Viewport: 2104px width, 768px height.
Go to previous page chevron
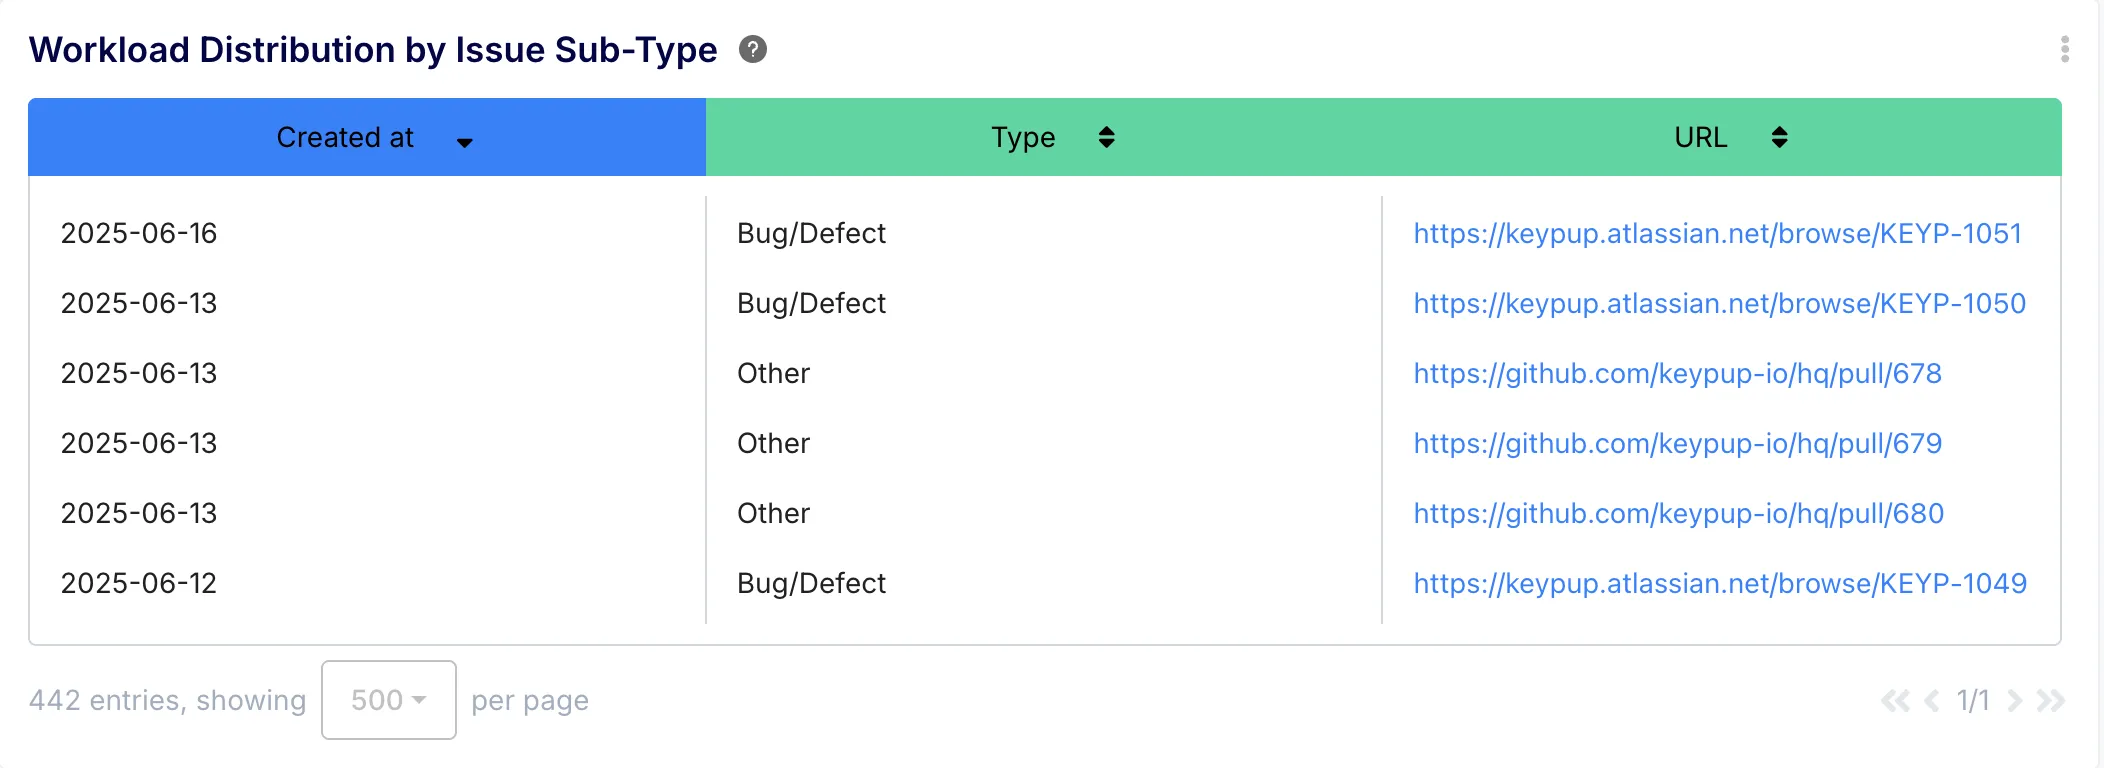click(1932, 700)
